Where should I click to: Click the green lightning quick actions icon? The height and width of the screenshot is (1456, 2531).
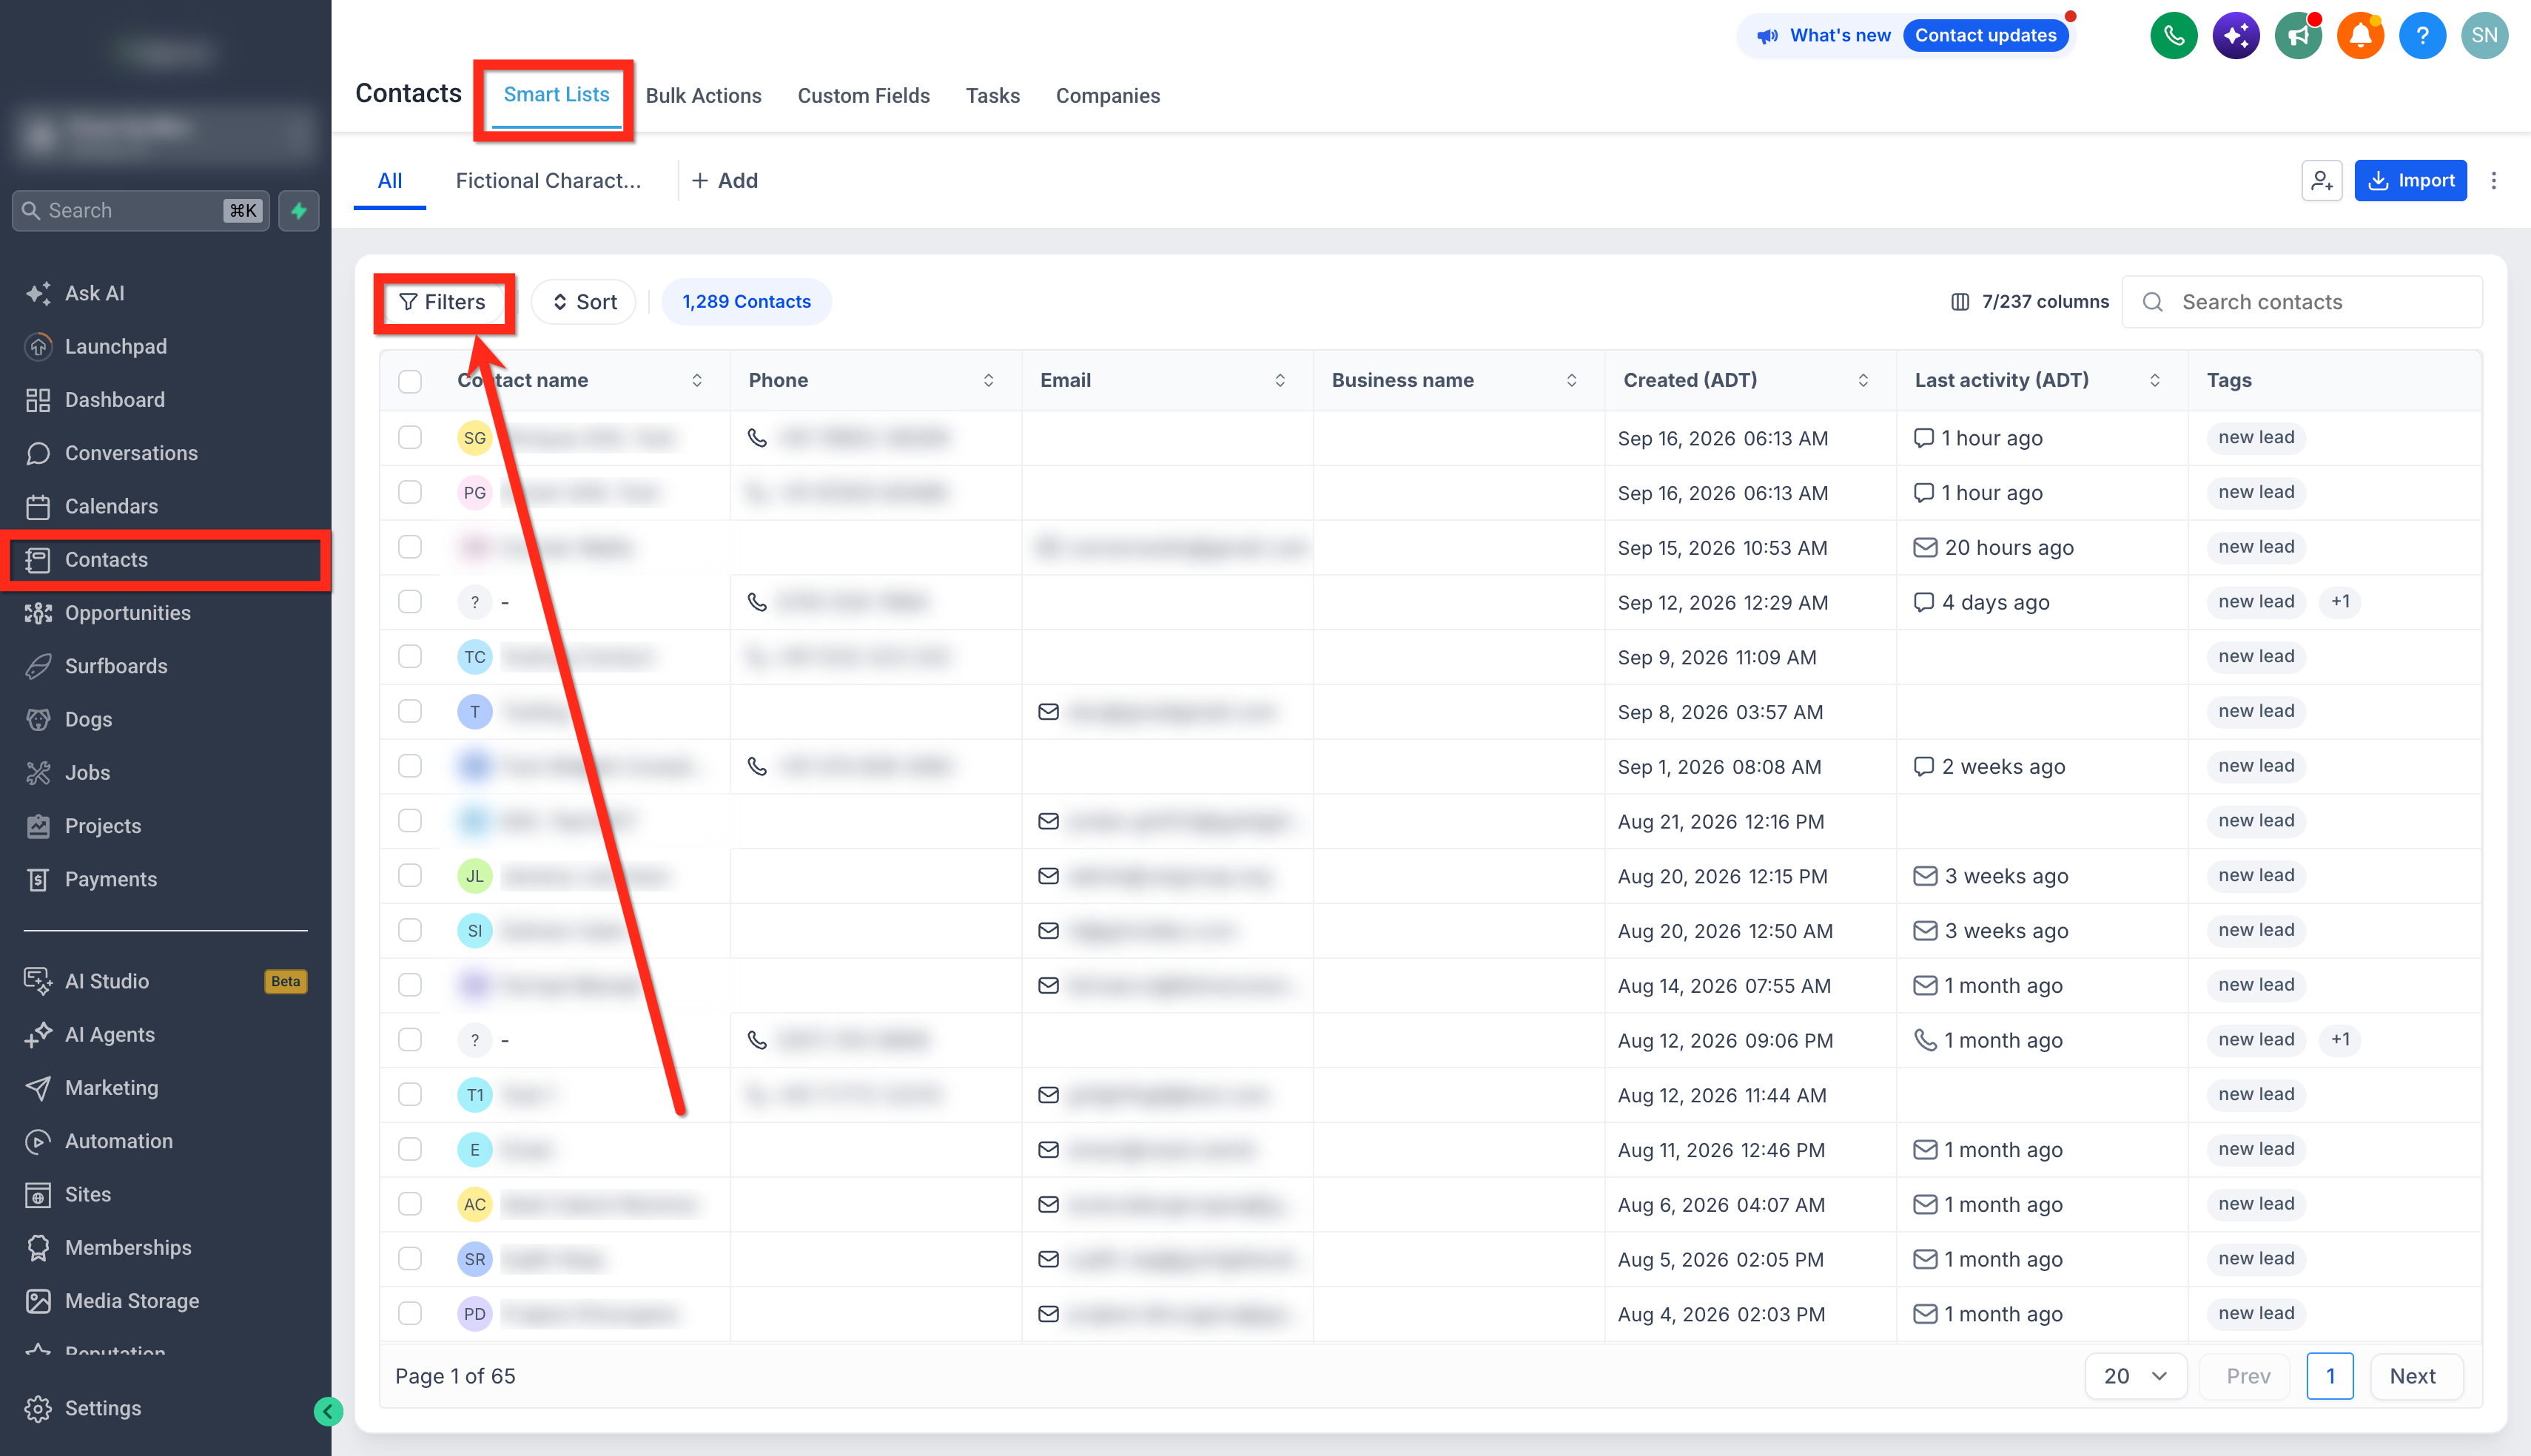(298, 211)
